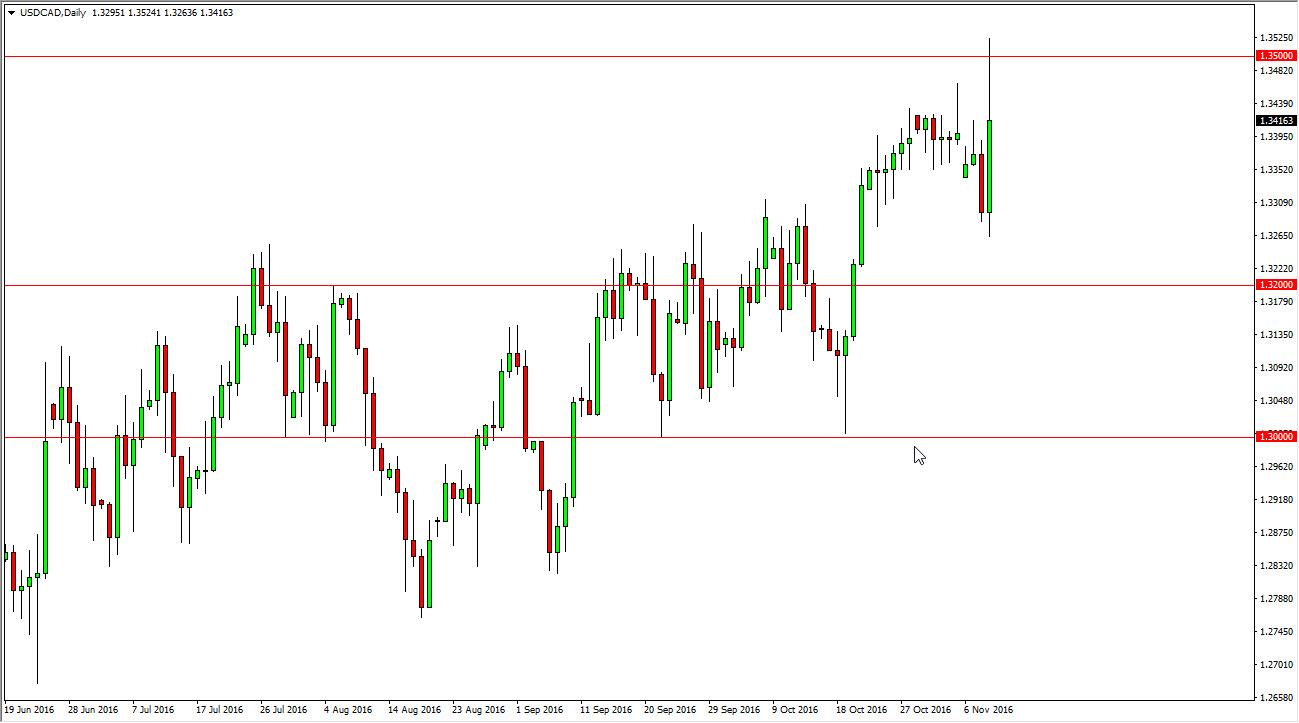The width and height of the screenshot is (1299, 723).
Task: Click the 18 Oct 2016 date label
Action: (862, 710)
